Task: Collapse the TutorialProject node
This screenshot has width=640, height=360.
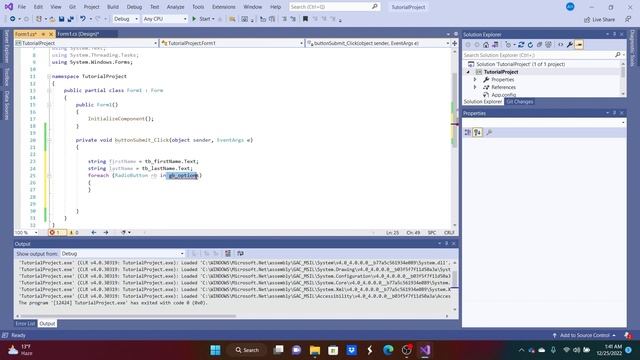Action: coord(469,72)
